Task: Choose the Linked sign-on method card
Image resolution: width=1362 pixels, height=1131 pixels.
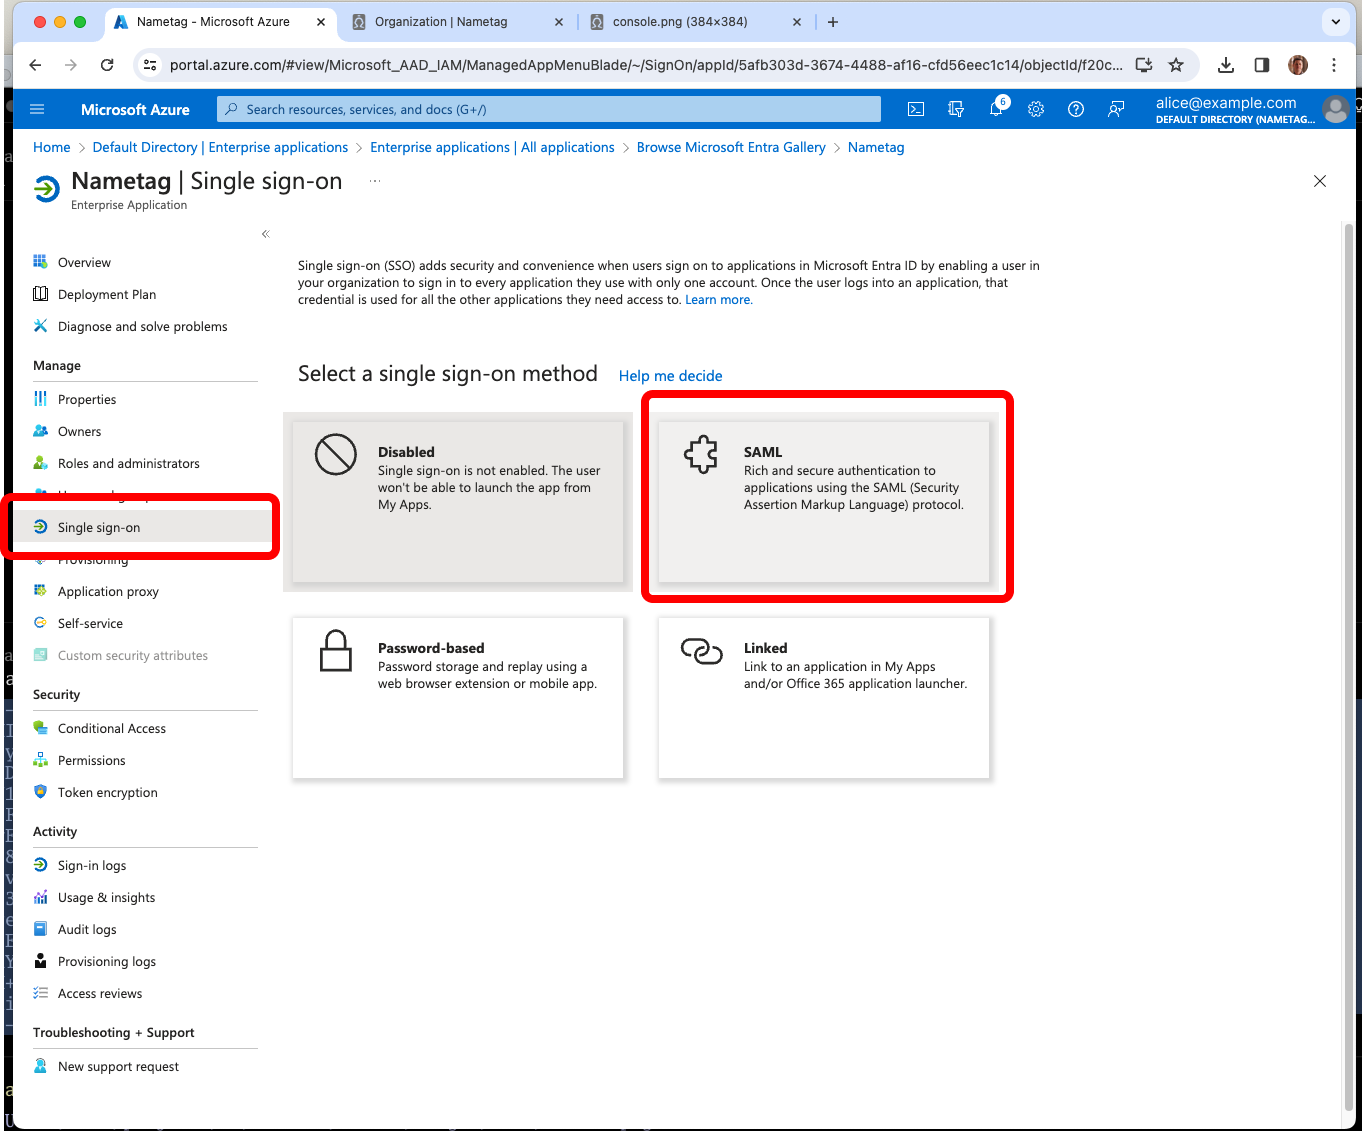Action: click(824, 697)
